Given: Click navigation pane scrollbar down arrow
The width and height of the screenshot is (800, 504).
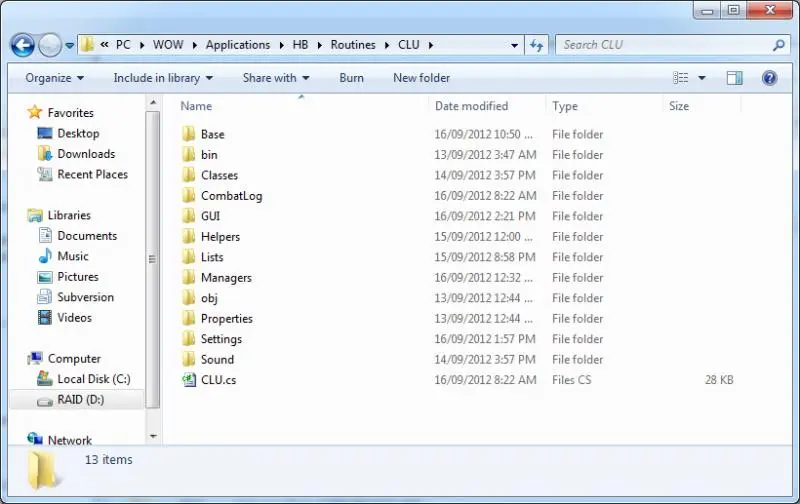Looking at the screenshot, I should coord(153,437).
